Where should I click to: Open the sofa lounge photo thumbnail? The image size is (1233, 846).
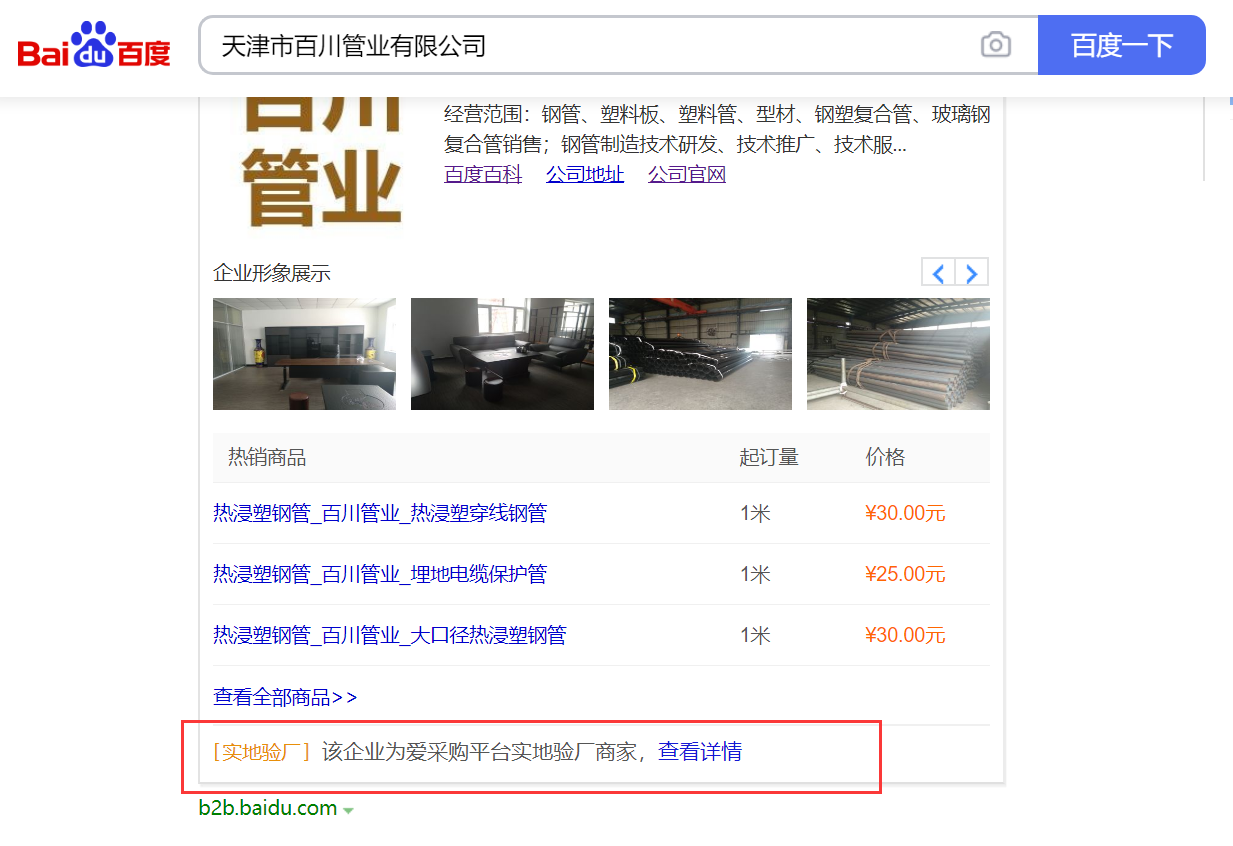coord(502,354)
